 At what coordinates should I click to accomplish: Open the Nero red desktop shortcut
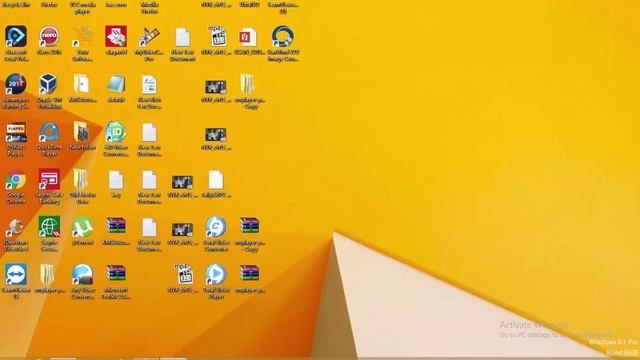pos(49,37)
